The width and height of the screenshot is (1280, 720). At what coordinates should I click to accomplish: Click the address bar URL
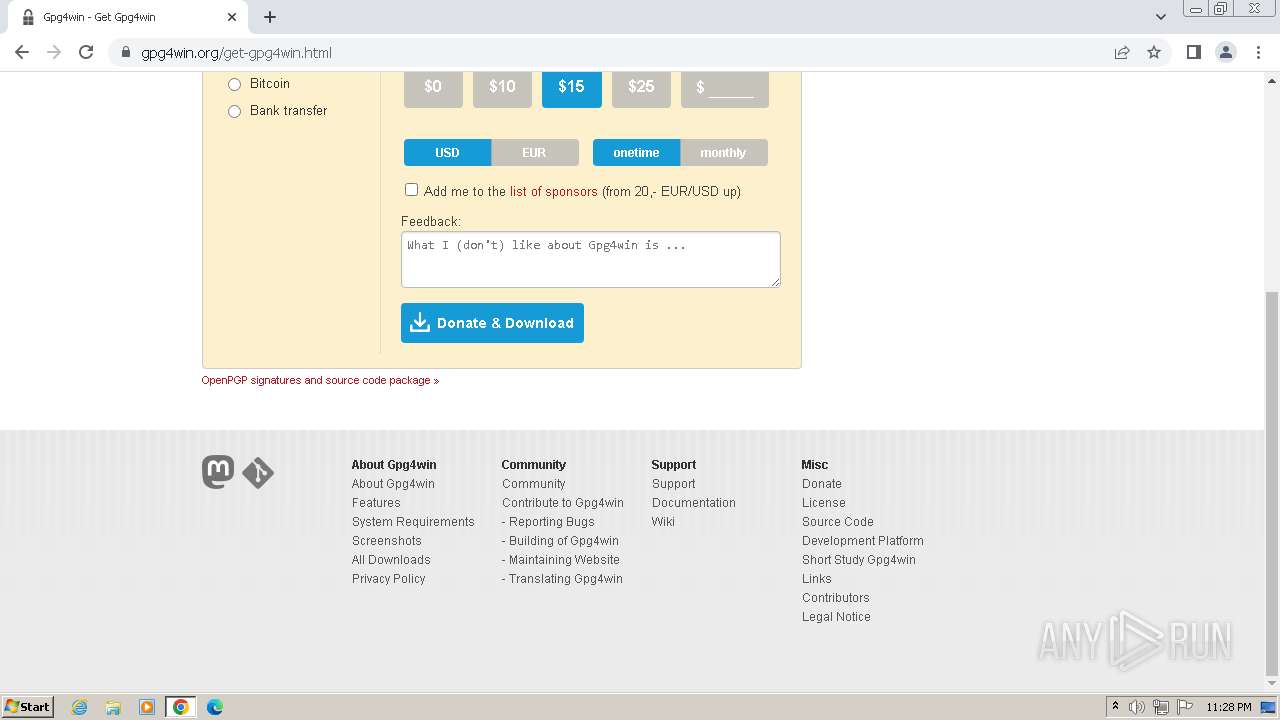[236, 53]
